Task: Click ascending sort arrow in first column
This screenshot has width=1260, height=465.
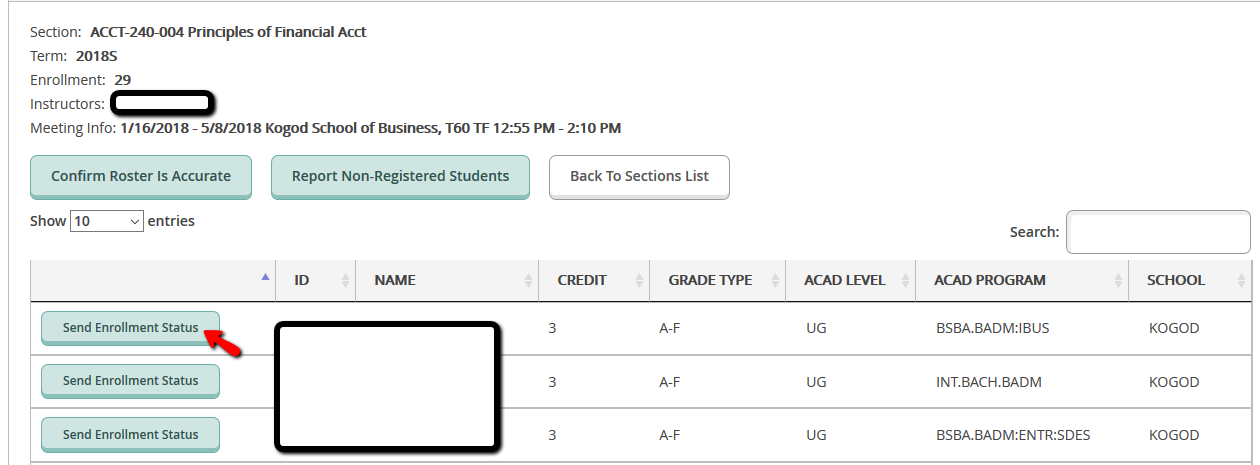Action: (265, 277)
